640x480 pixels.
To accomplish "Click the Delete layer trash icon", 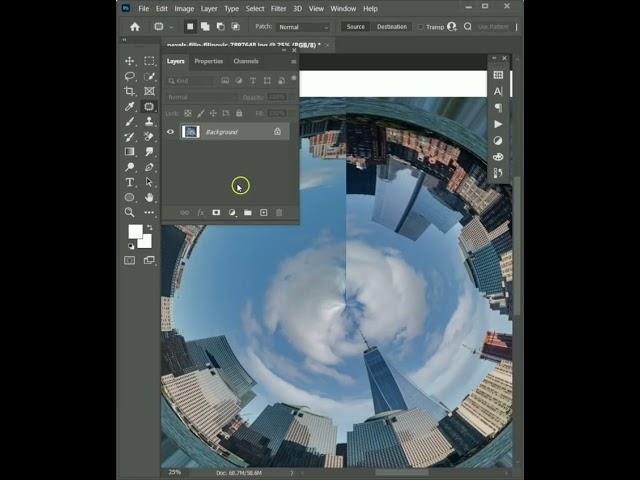I will tap(279, 213).
